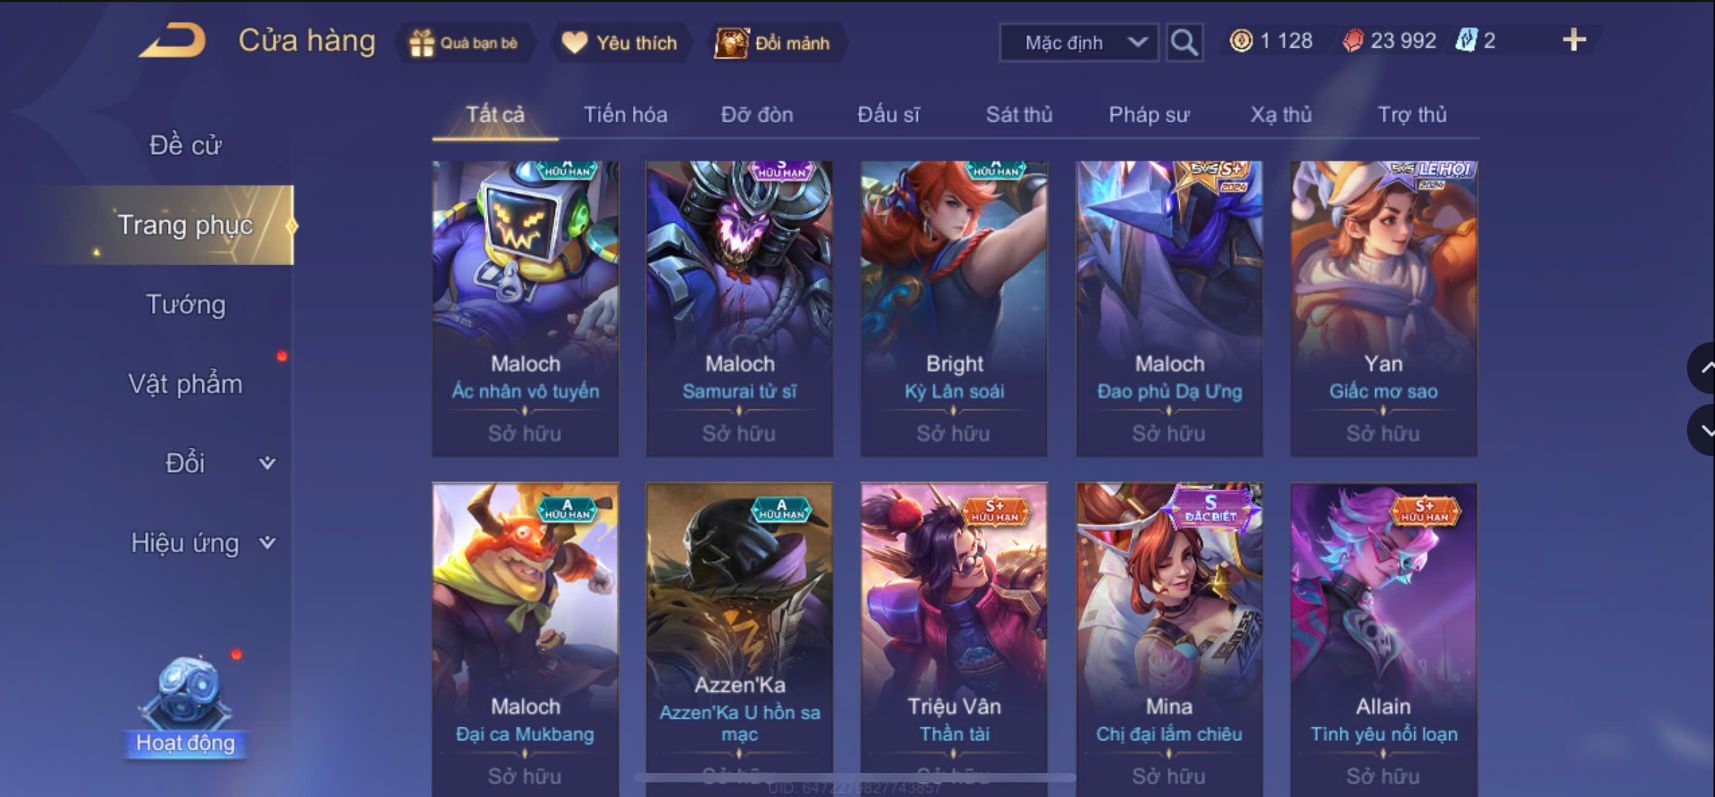Expand the Đổi sidebar submenu

[x=267, y=463]
